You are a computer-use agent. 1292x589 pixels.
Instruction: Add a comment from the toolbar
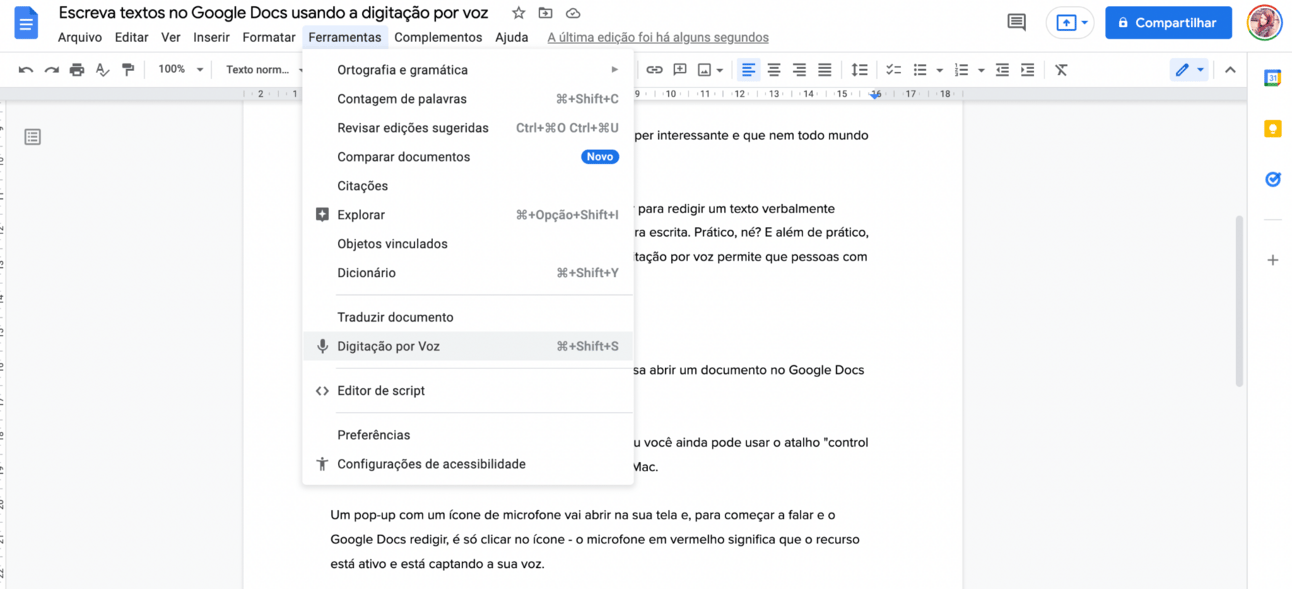[680, 70]
